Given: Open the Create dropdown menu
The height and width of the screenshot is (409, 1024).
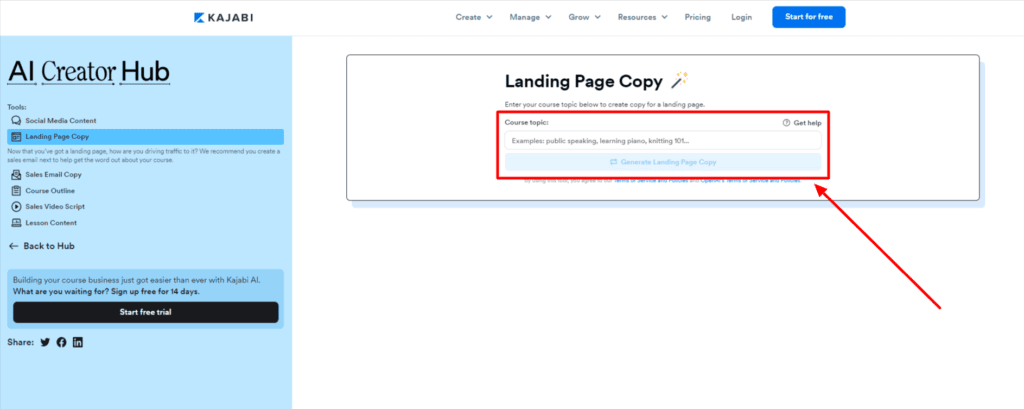Looking at the screenshot, I should click(474, 18).
